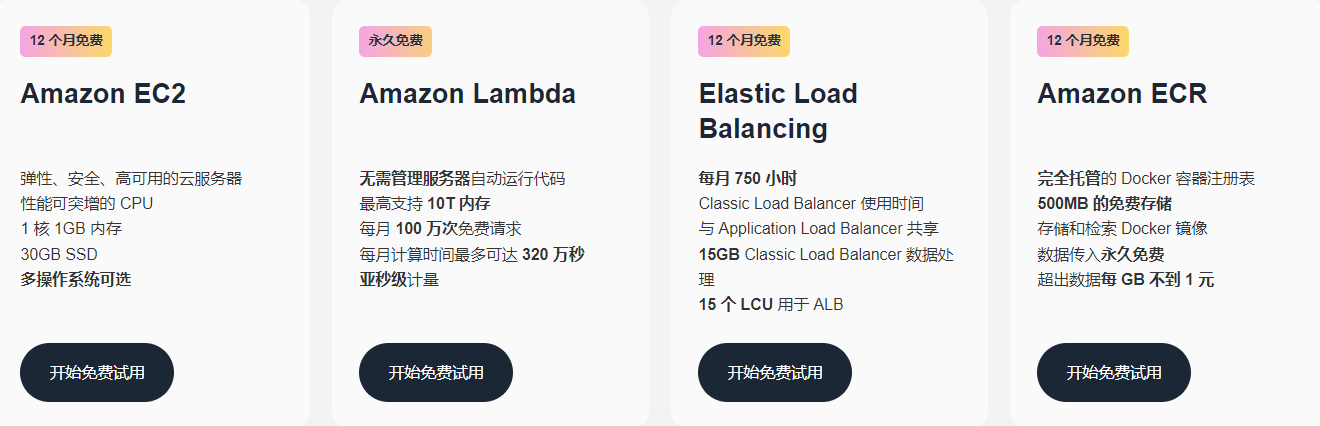Viewport: 1320px width, 426px height.
Task: Click the 永久免费 badge on Lambda card
Action: point(395,41)
